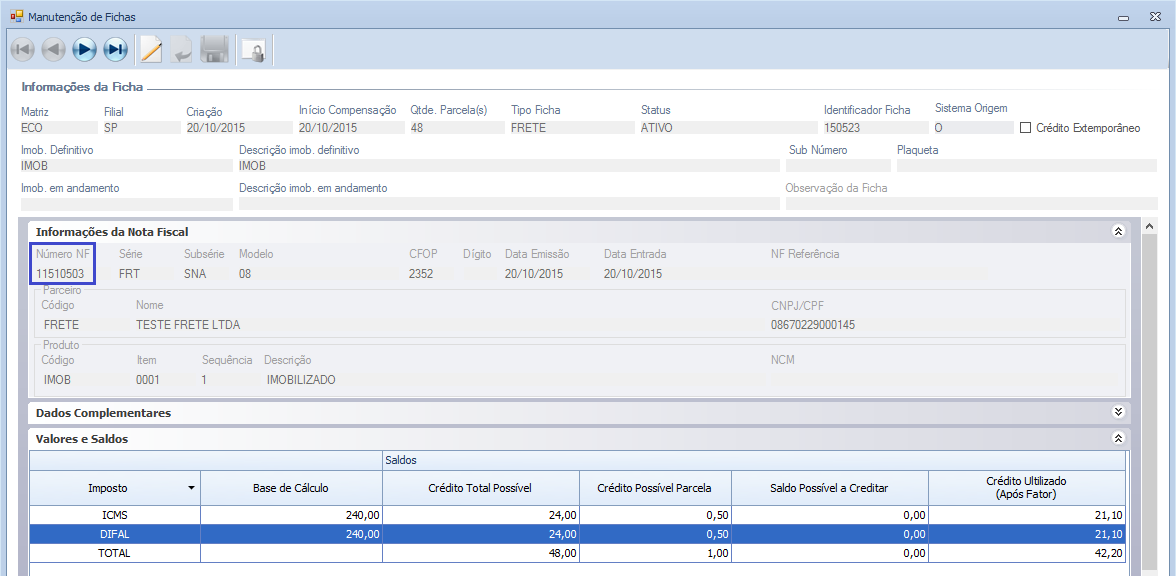This screenshot has width=1176, height=576.
Task: Click the edit ficha pencil icon
Action: [151, 49]
